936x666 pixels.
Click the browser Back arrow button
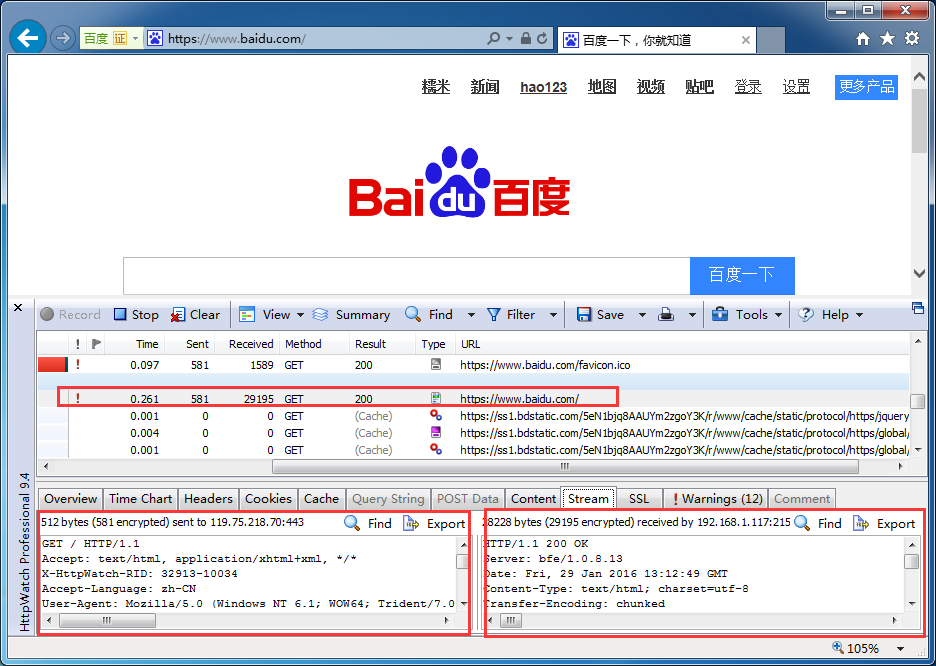[27, 38]
